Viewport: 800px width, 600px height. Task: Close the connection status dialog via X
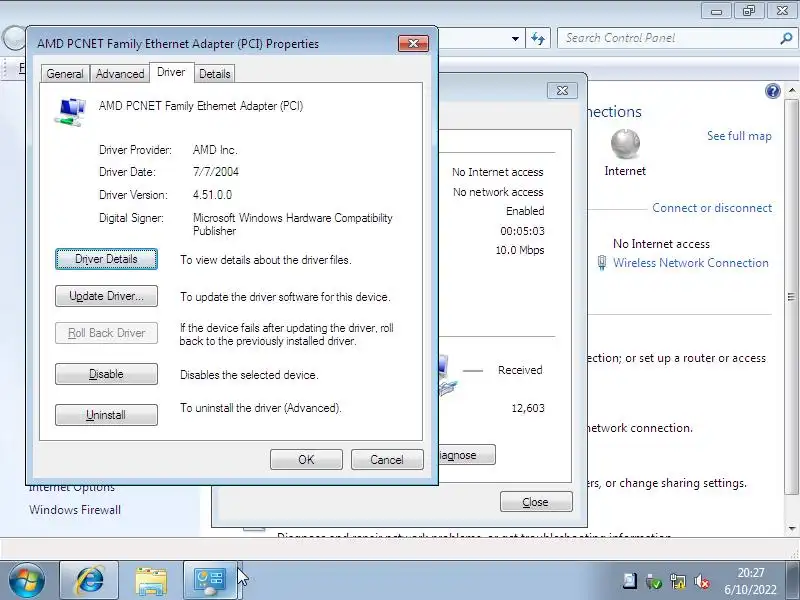pyautogui.click(x=562, y=91)
